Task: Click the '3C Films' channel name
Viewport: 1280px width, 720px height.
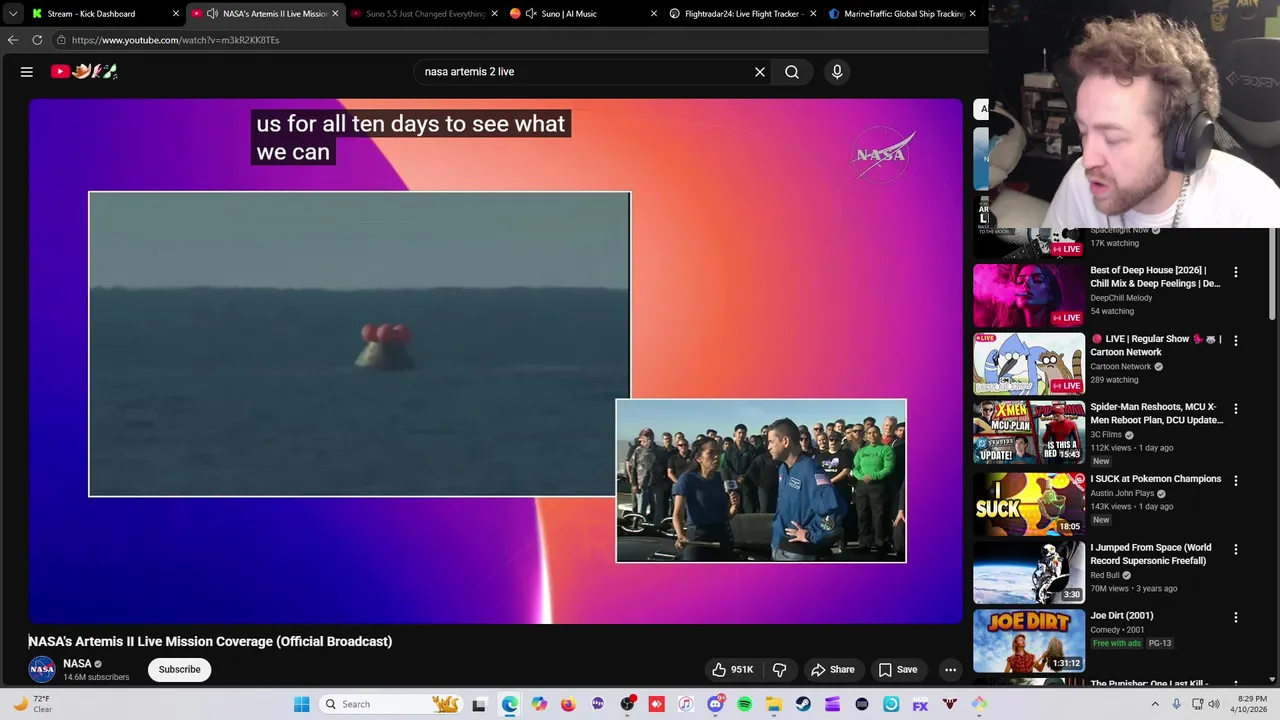Action: coord(1106,435)
